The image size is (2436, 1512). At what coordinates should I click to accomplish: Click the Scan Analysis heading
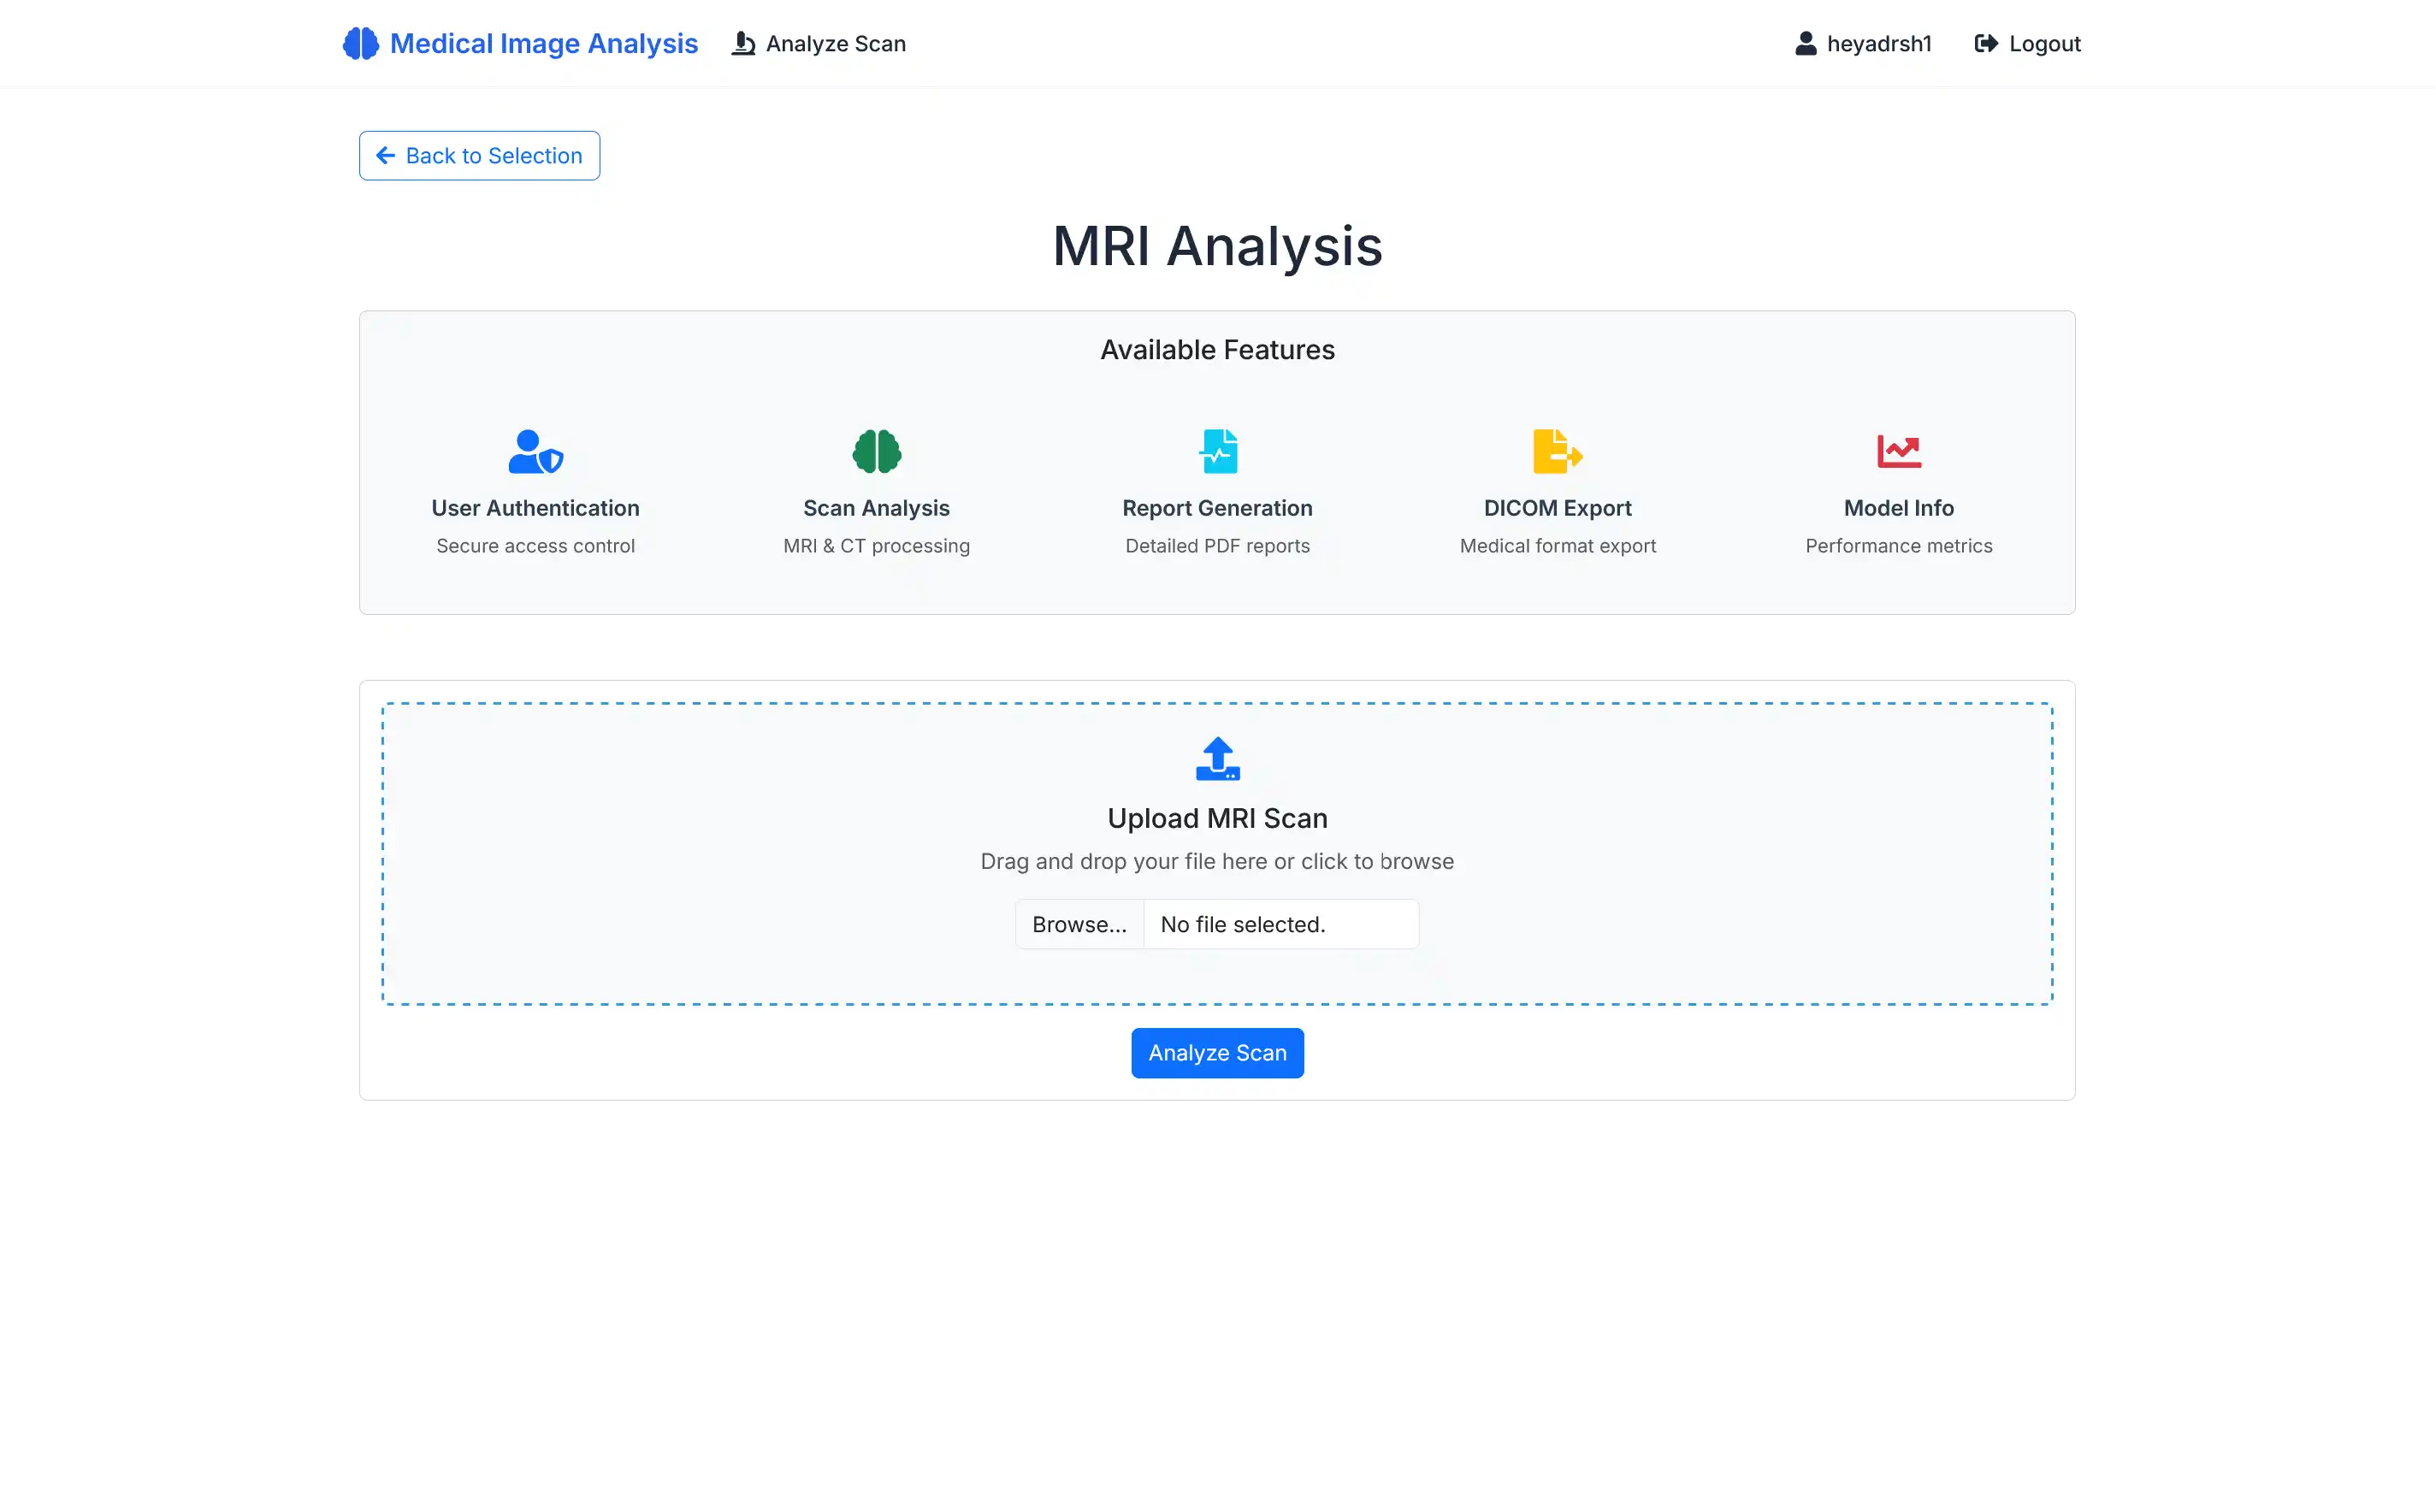876,508
